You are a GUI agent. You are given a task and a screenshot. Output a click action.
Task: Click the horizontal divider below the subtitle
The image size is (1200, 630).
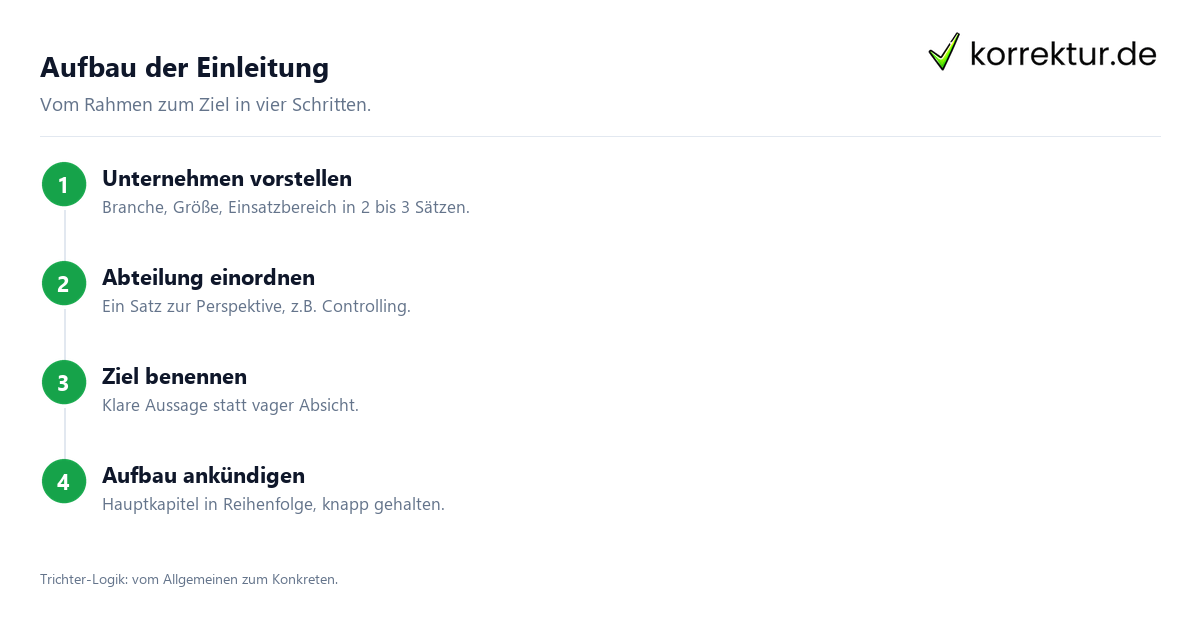point(600,136)
